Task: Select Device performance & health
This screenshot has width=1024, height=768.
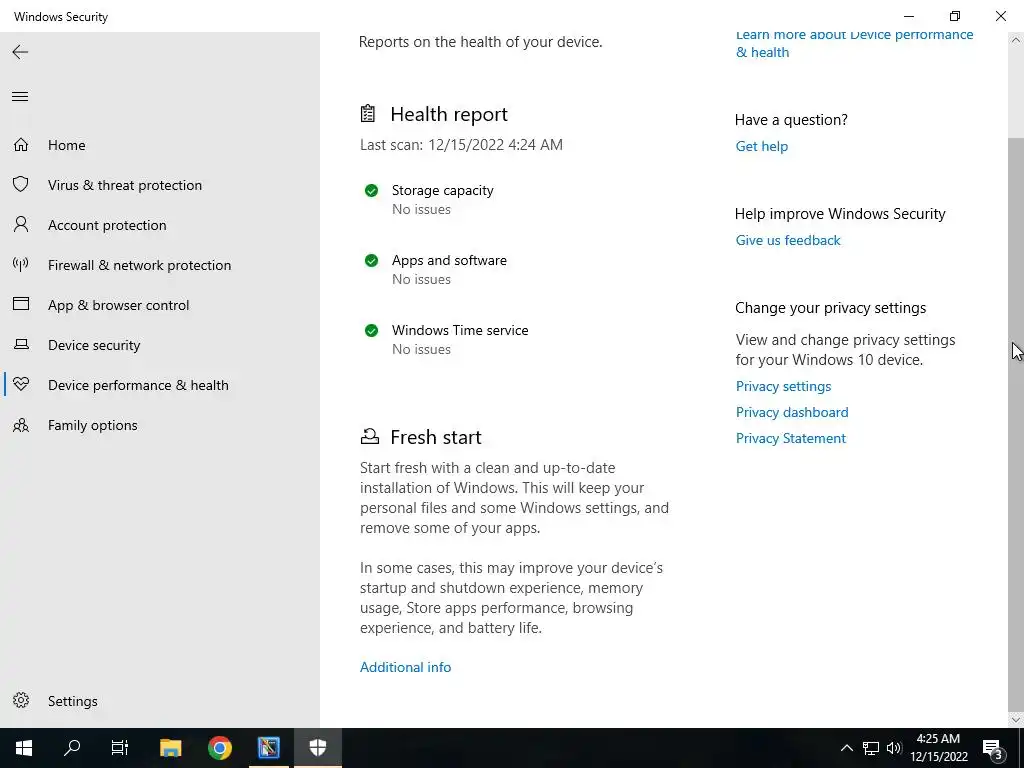Action: tap(138, 385)
